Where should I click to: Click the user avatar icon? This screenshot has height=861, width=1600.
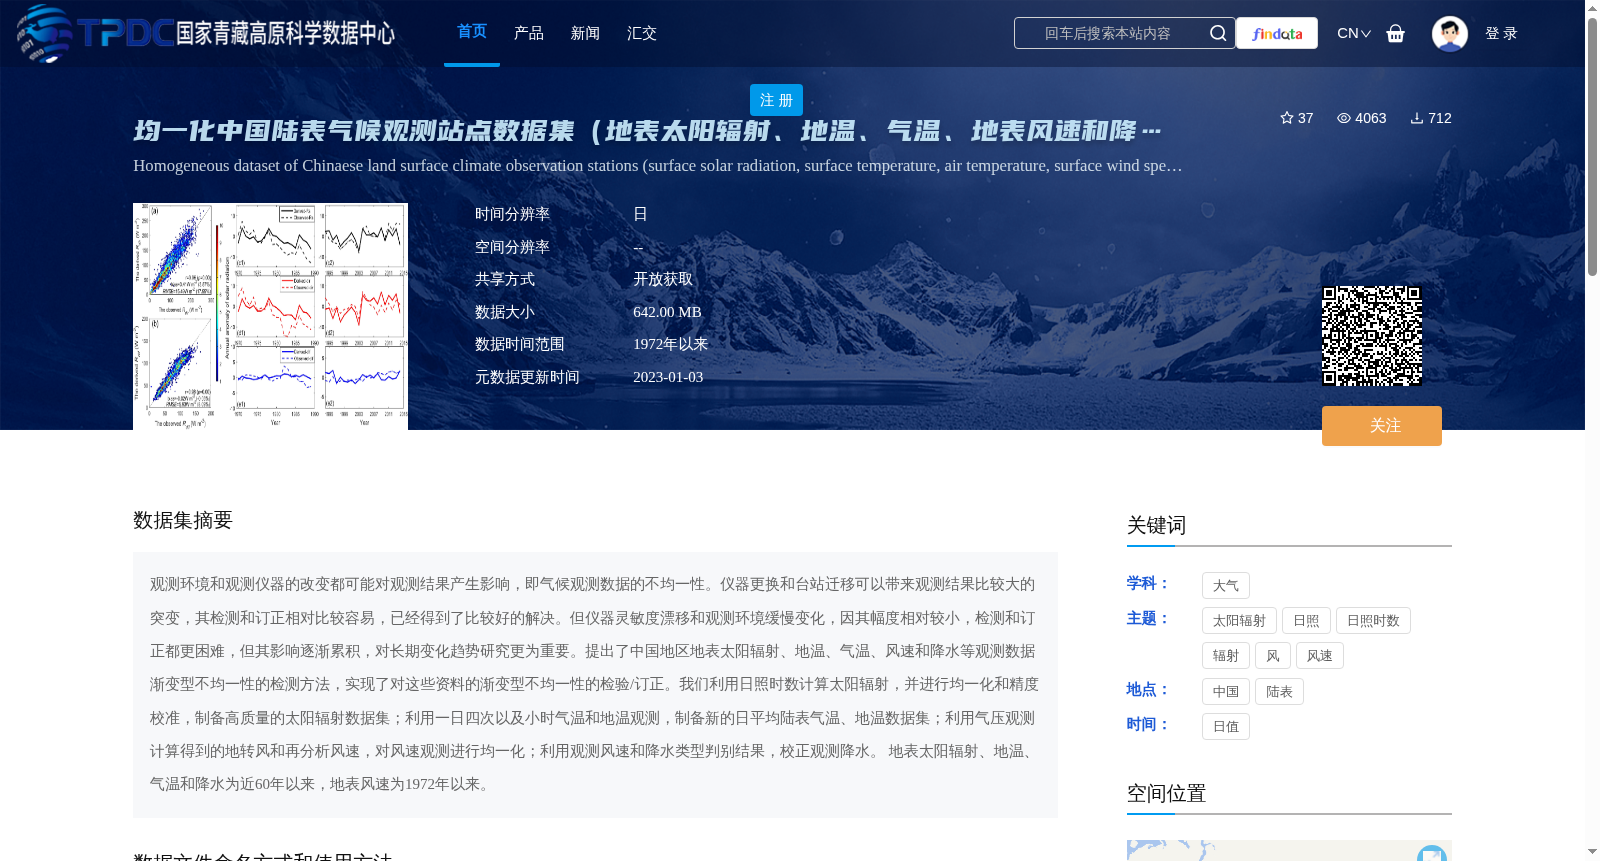pyautogui.click(x=1450, y=33)
